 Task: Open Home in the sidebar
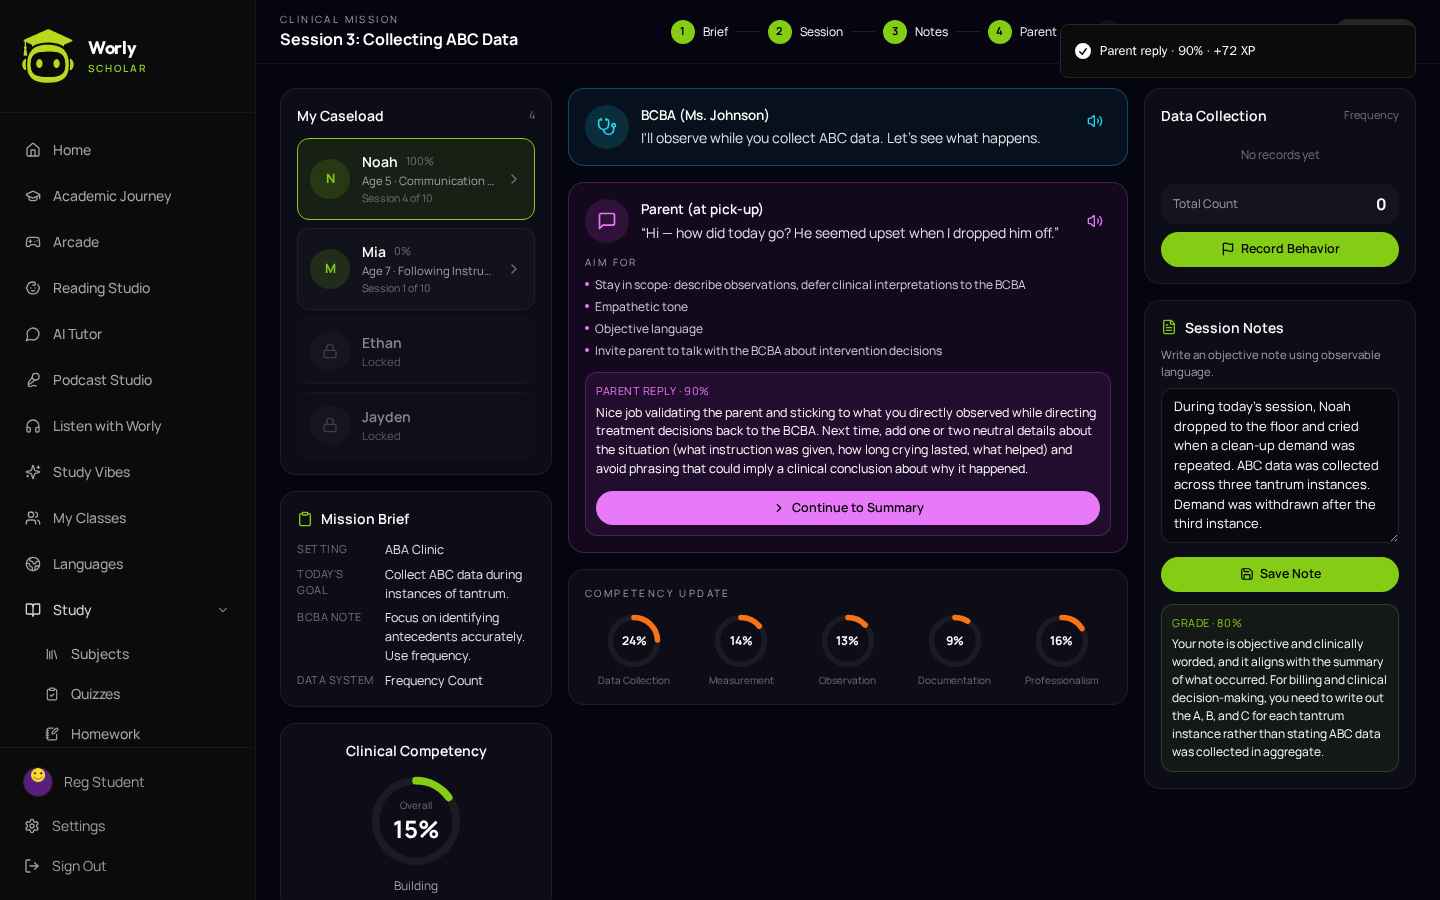point(127,150)
